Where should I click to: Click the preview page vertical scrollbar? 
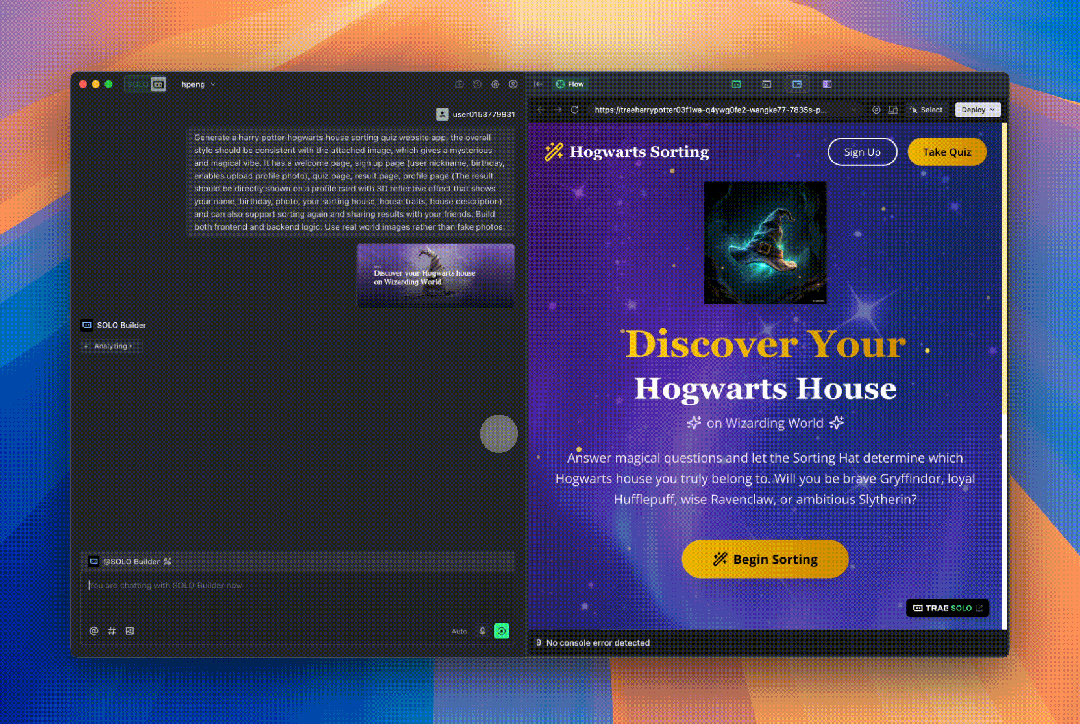(1004, 376)
